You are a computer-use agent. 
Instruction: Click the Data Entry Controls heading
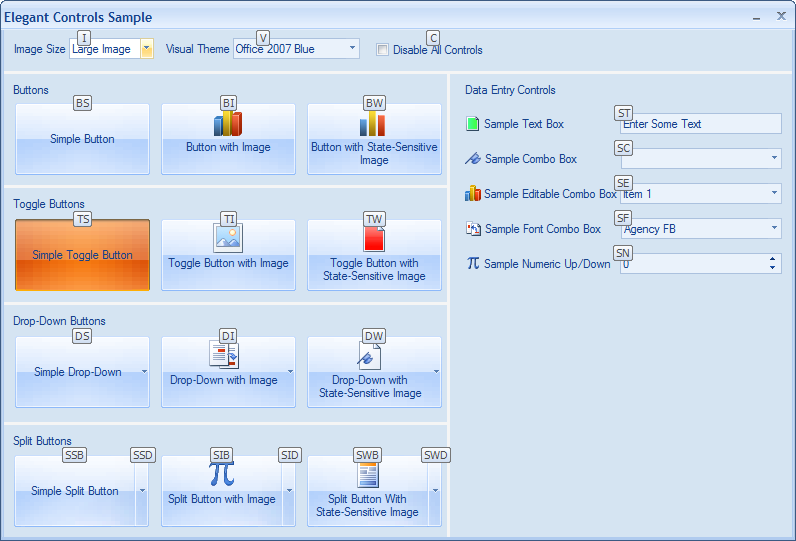pos(510,90)
